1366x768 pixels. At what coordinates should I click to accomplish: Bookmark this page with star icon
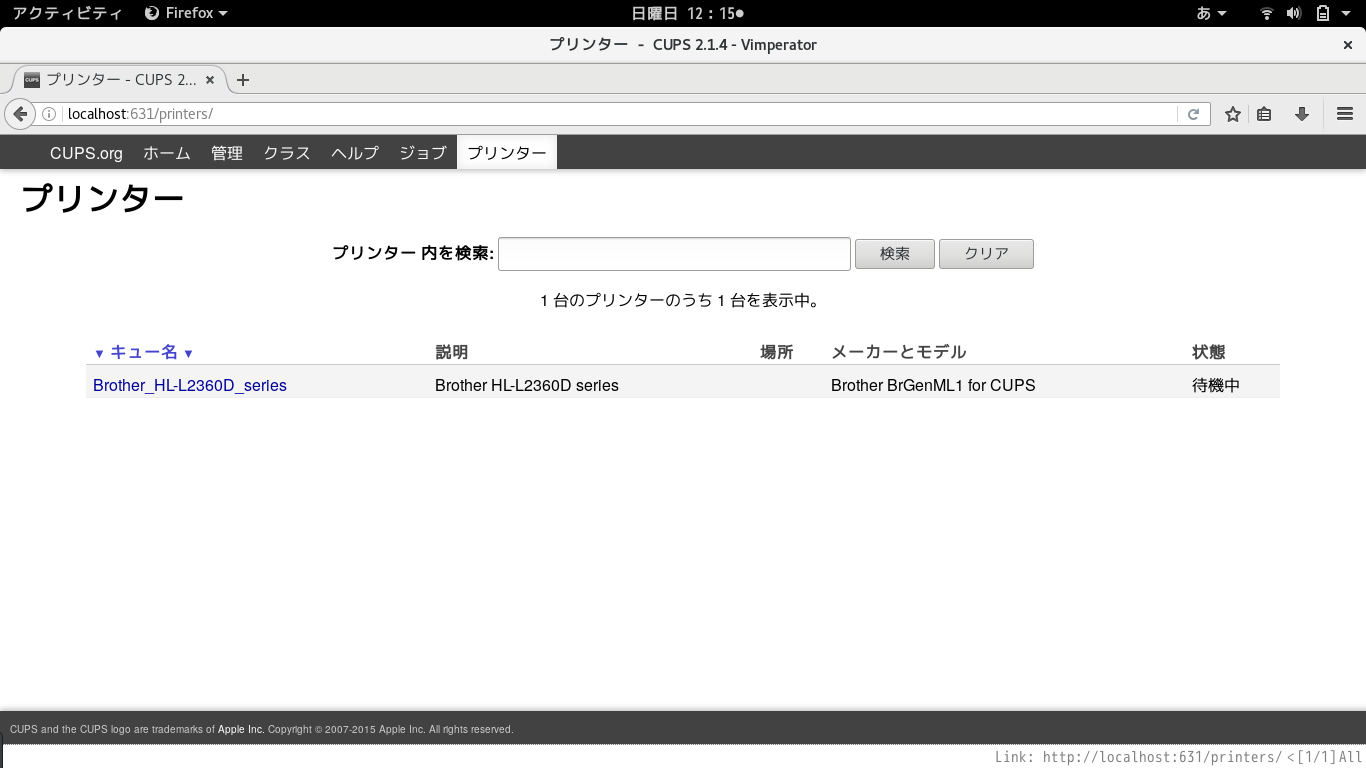tap(1233, 114)
